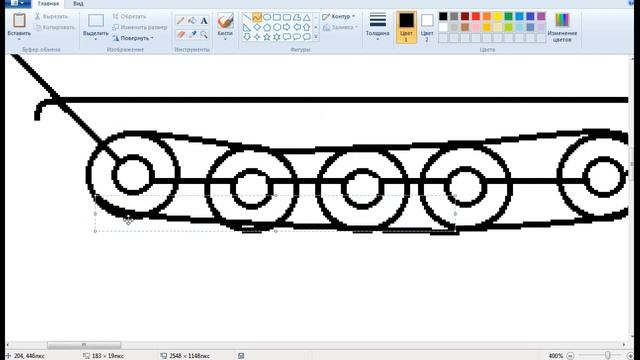Choose the Rectangle shape
The width and height of the screenshot is (640, 360).
(277, 18)
